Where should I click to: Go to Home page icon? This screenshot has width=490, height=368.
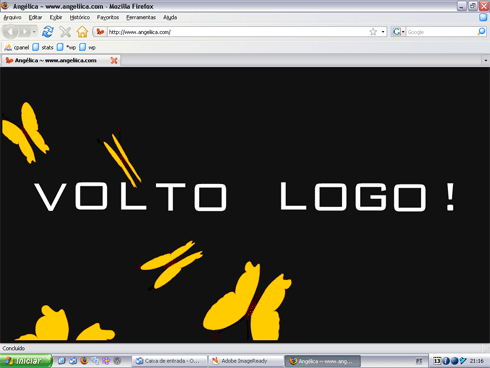[82, 32]
